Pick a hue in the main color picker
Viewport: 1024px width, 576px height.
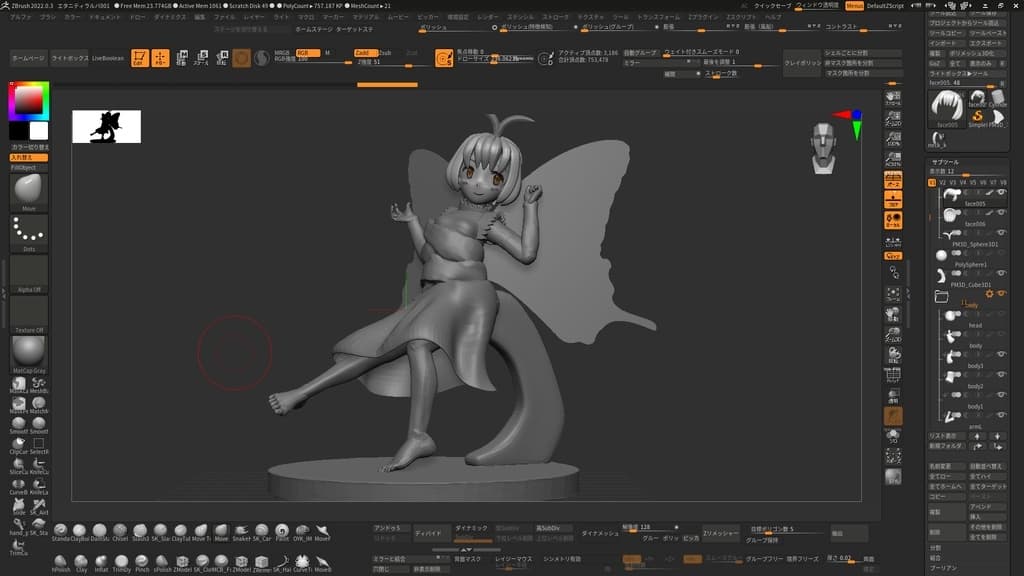tap(29, 101)
